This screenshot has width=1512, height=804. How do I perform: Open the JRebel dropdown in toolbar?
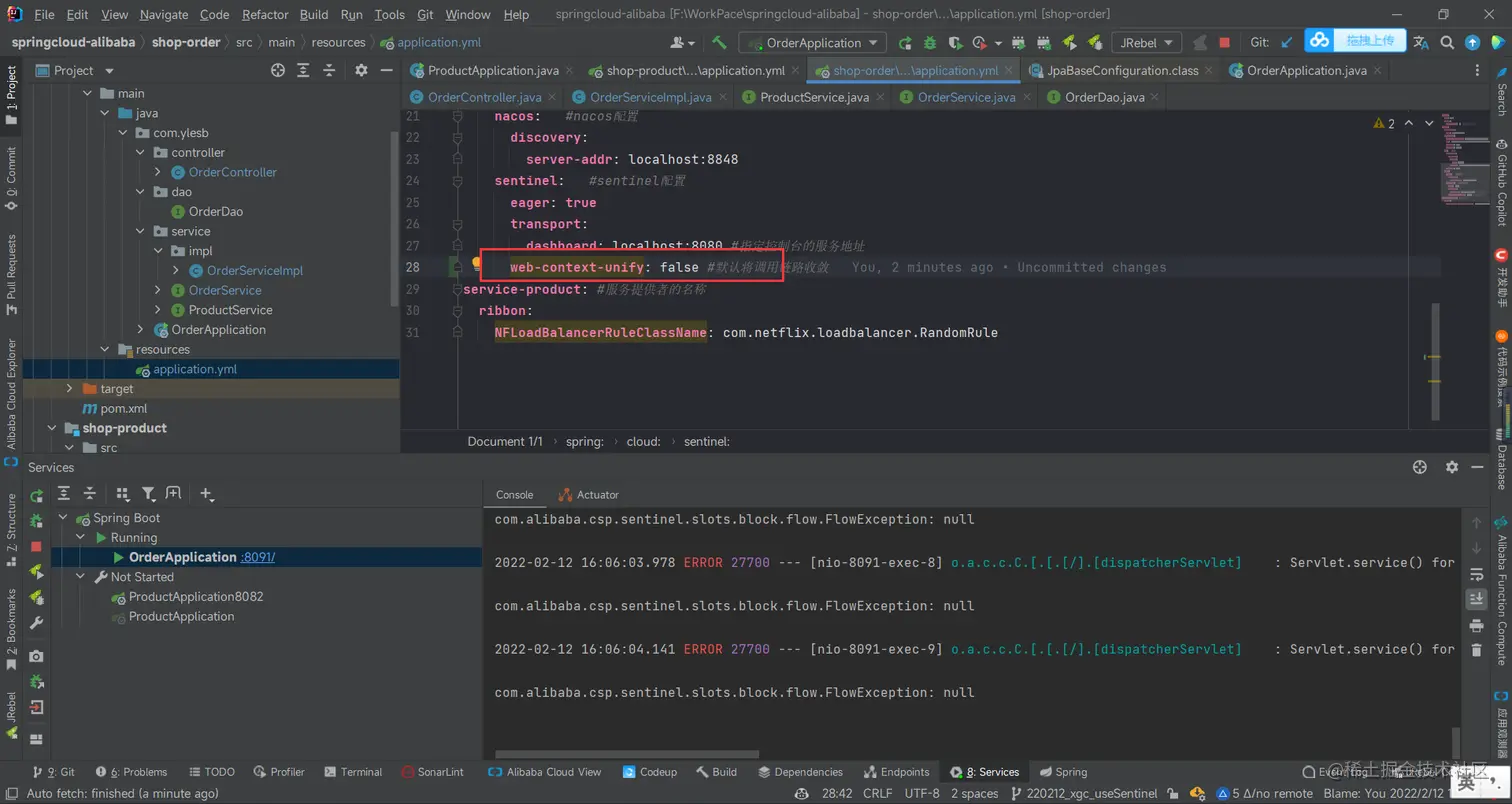1147,43
